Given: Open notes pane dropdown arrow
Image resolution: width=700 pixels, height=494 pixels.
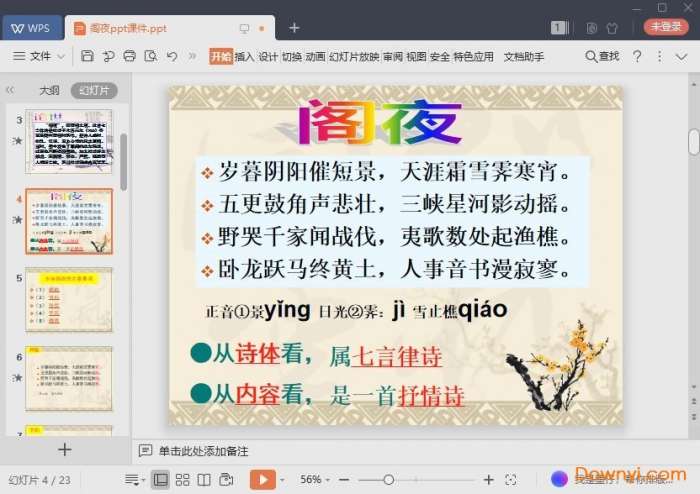Looking at the screenshot, I should (x=143, y=481).
